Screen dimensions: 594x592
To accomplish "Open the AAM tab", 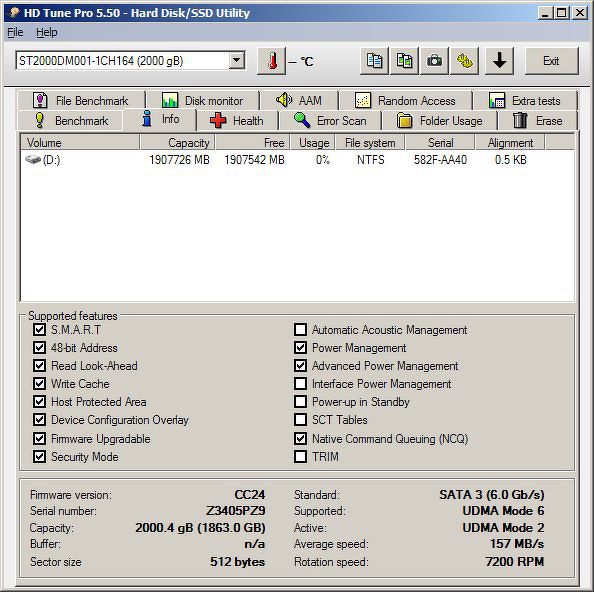I will point(299,100).
